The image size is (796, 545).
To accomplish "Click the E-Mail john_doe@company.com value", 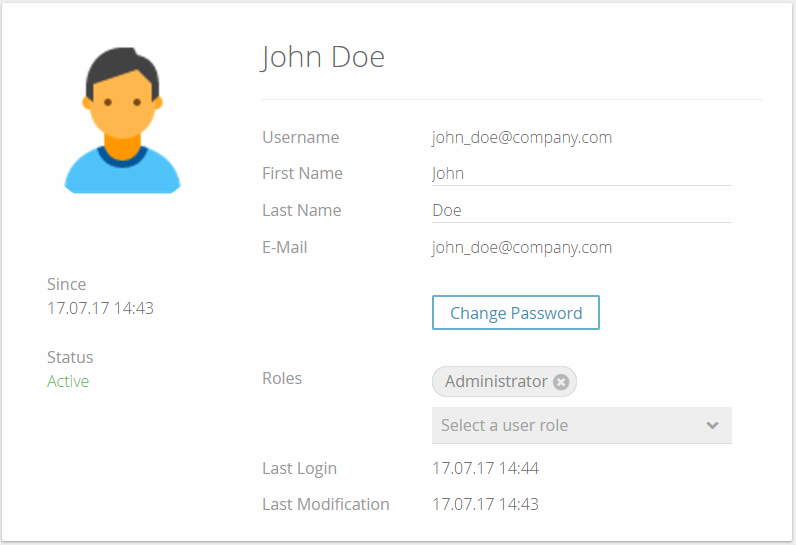I will point(522,248).
